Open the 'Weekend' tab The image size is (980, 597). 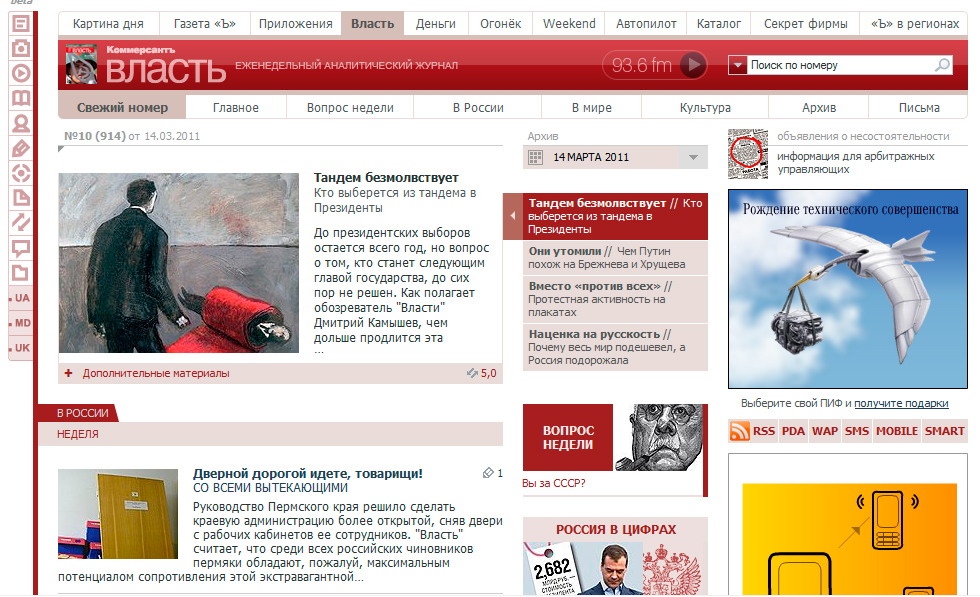[569, 24]
